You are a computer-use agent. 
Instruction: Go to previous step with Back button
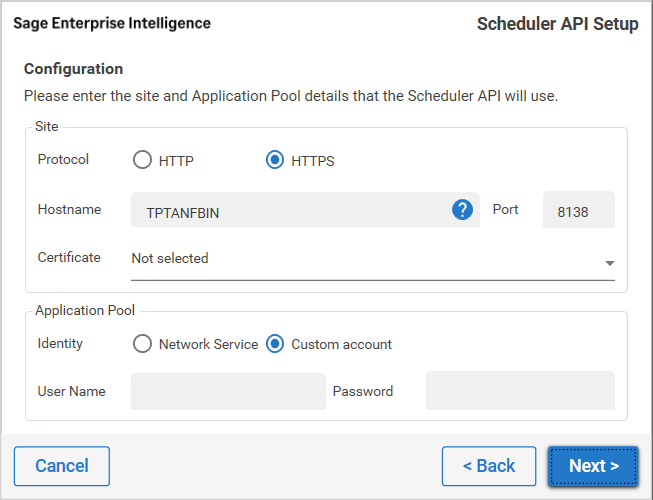(489, 466)
